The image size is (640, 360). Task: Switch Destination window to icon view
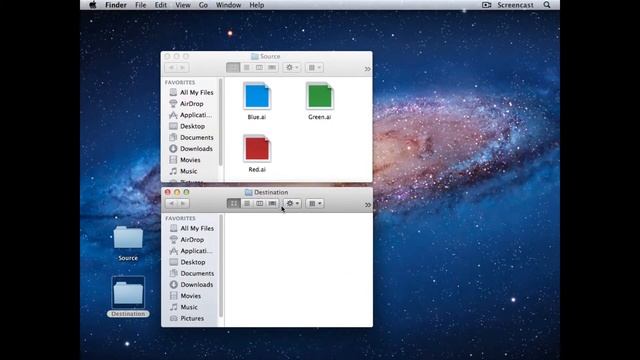(233, 203)
